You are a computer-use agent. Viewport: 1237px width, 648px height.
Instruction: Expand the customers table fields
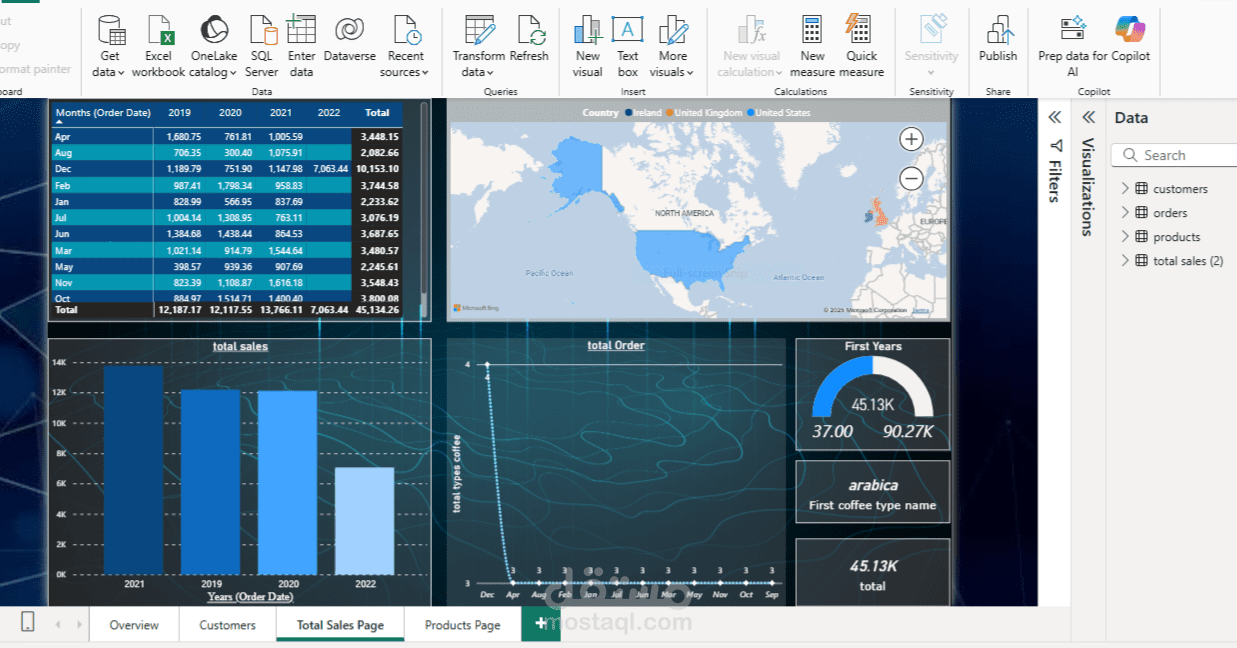pos(1125,189)
